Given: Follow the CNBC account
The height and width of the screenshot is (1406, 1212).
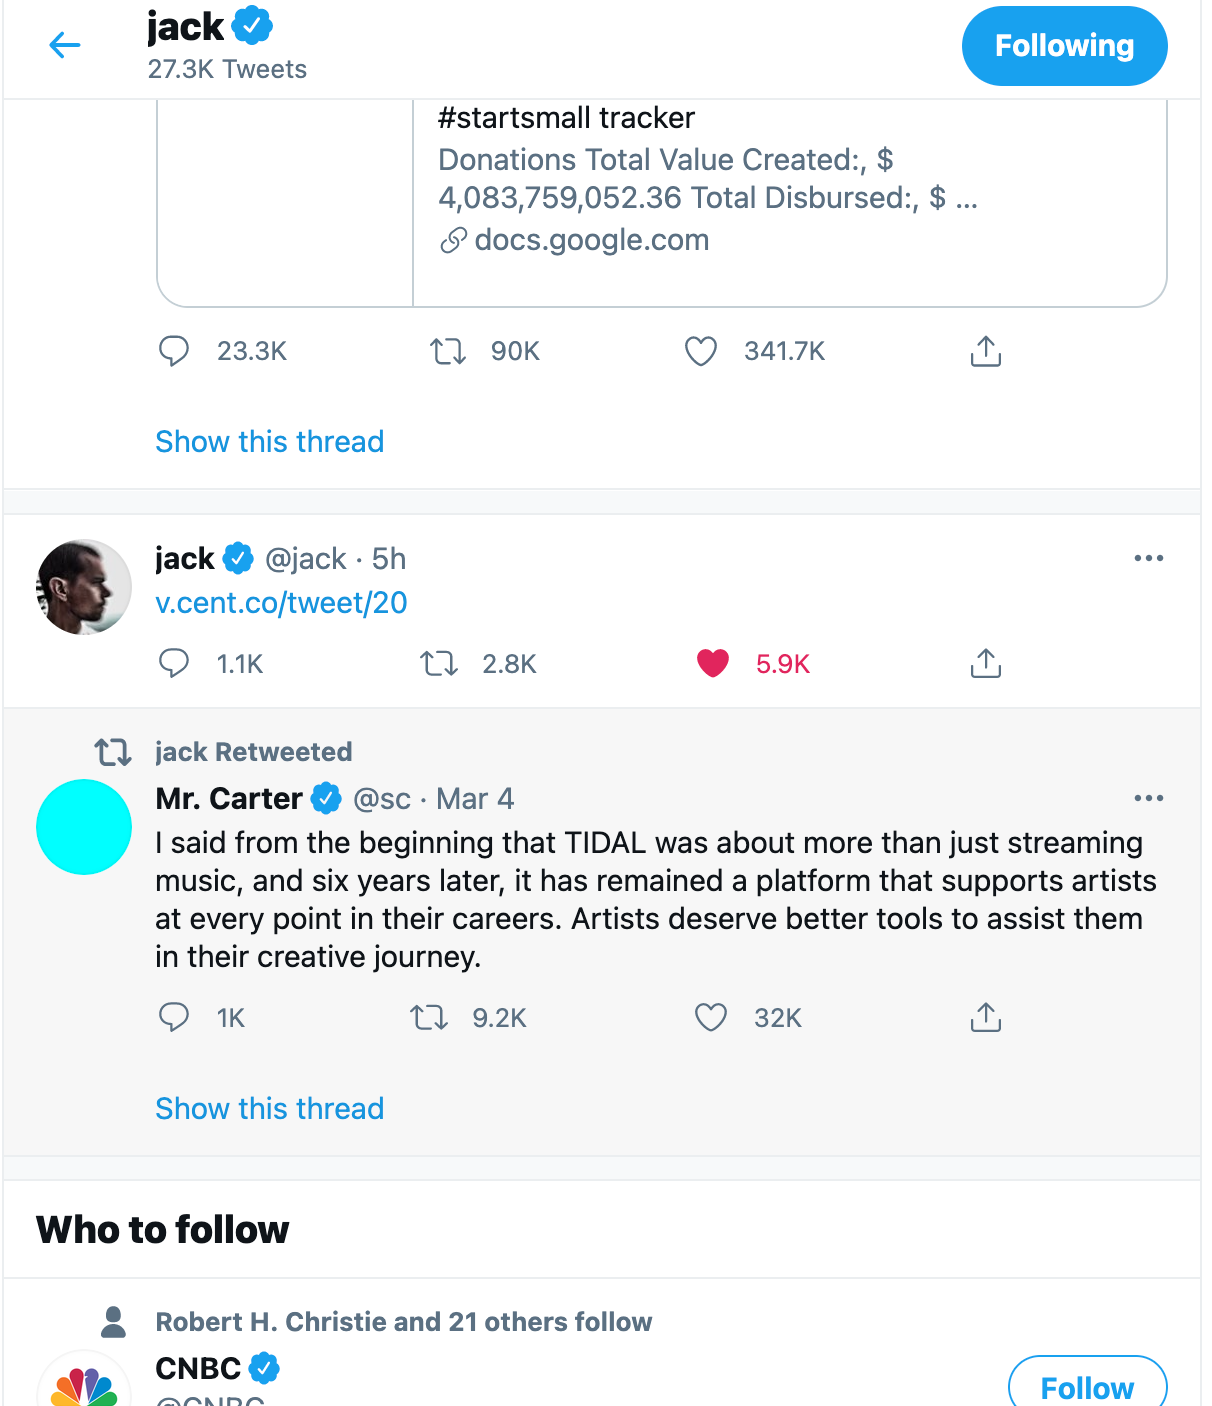Looking at the screenshot, I should point(1087,1386).
